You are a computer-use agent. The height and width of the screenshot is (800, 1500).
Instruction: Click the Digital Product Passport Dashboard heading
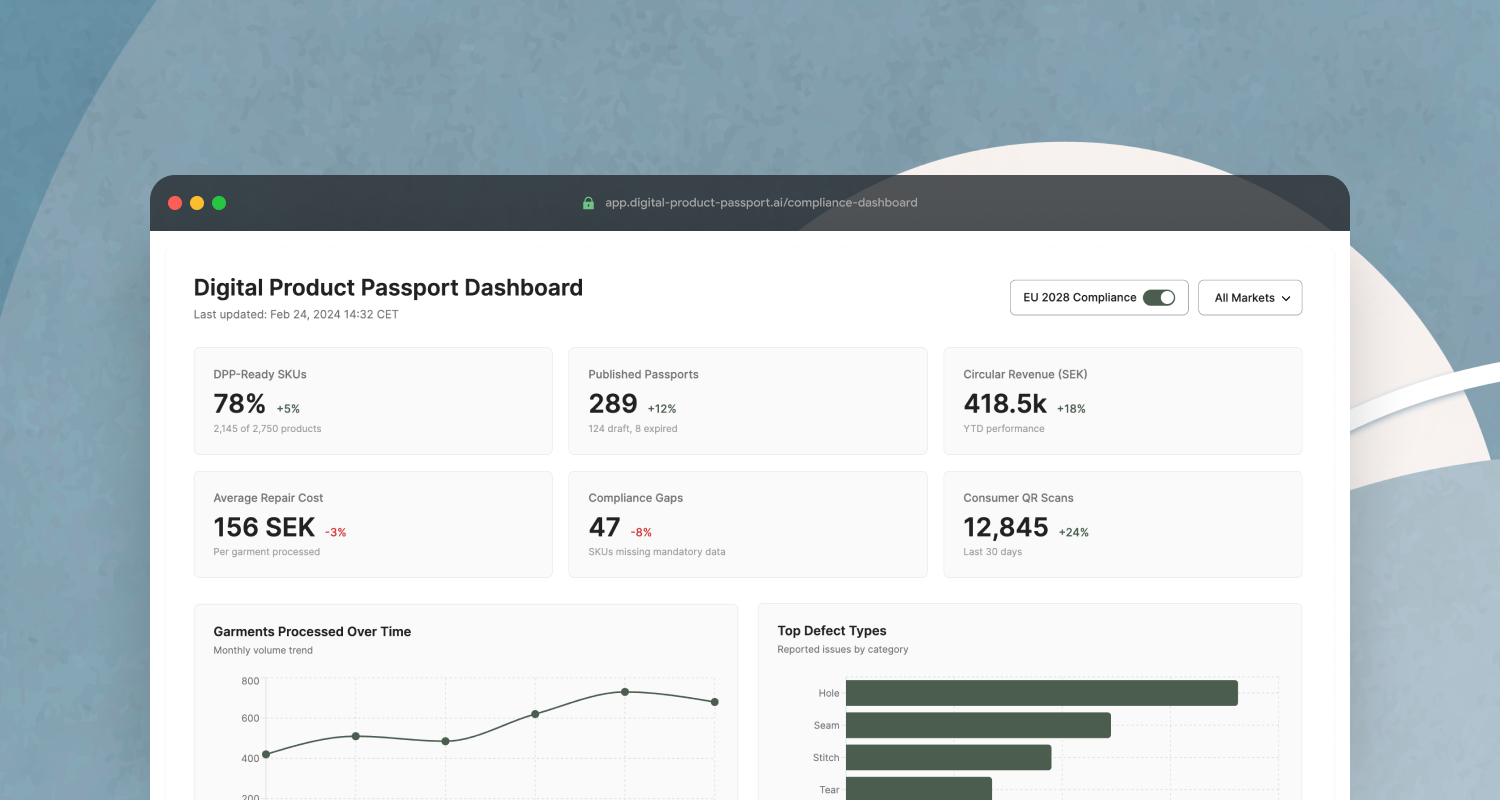[388, 287]
